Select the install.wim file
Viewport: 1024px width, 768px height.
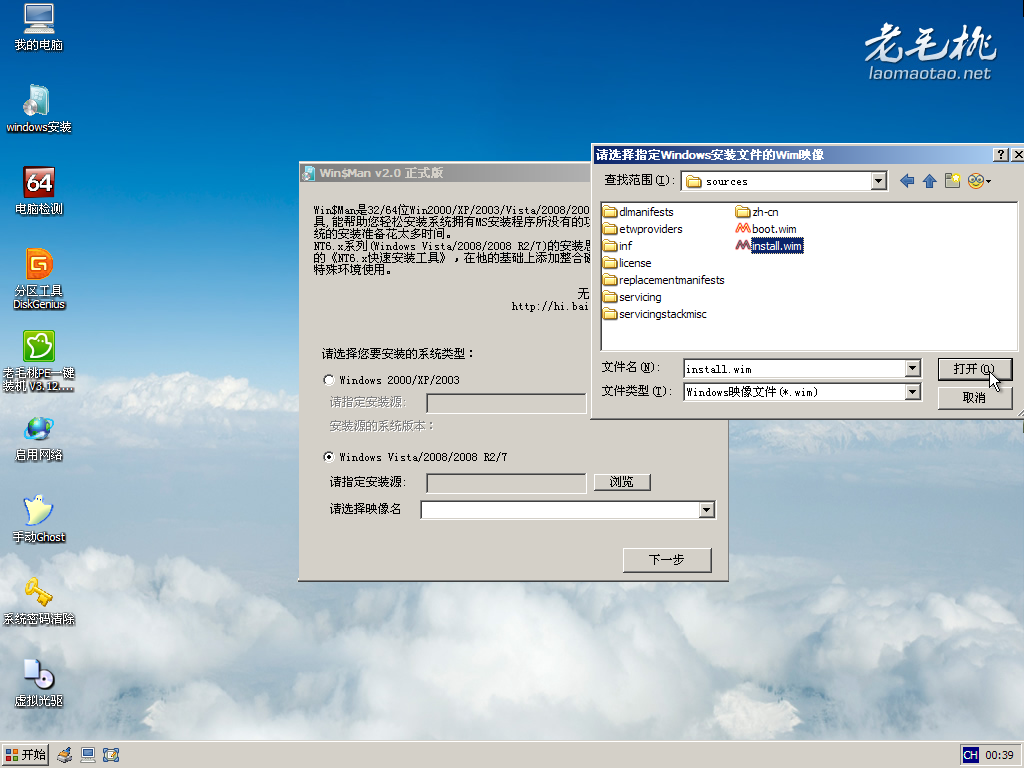[769, 246]
